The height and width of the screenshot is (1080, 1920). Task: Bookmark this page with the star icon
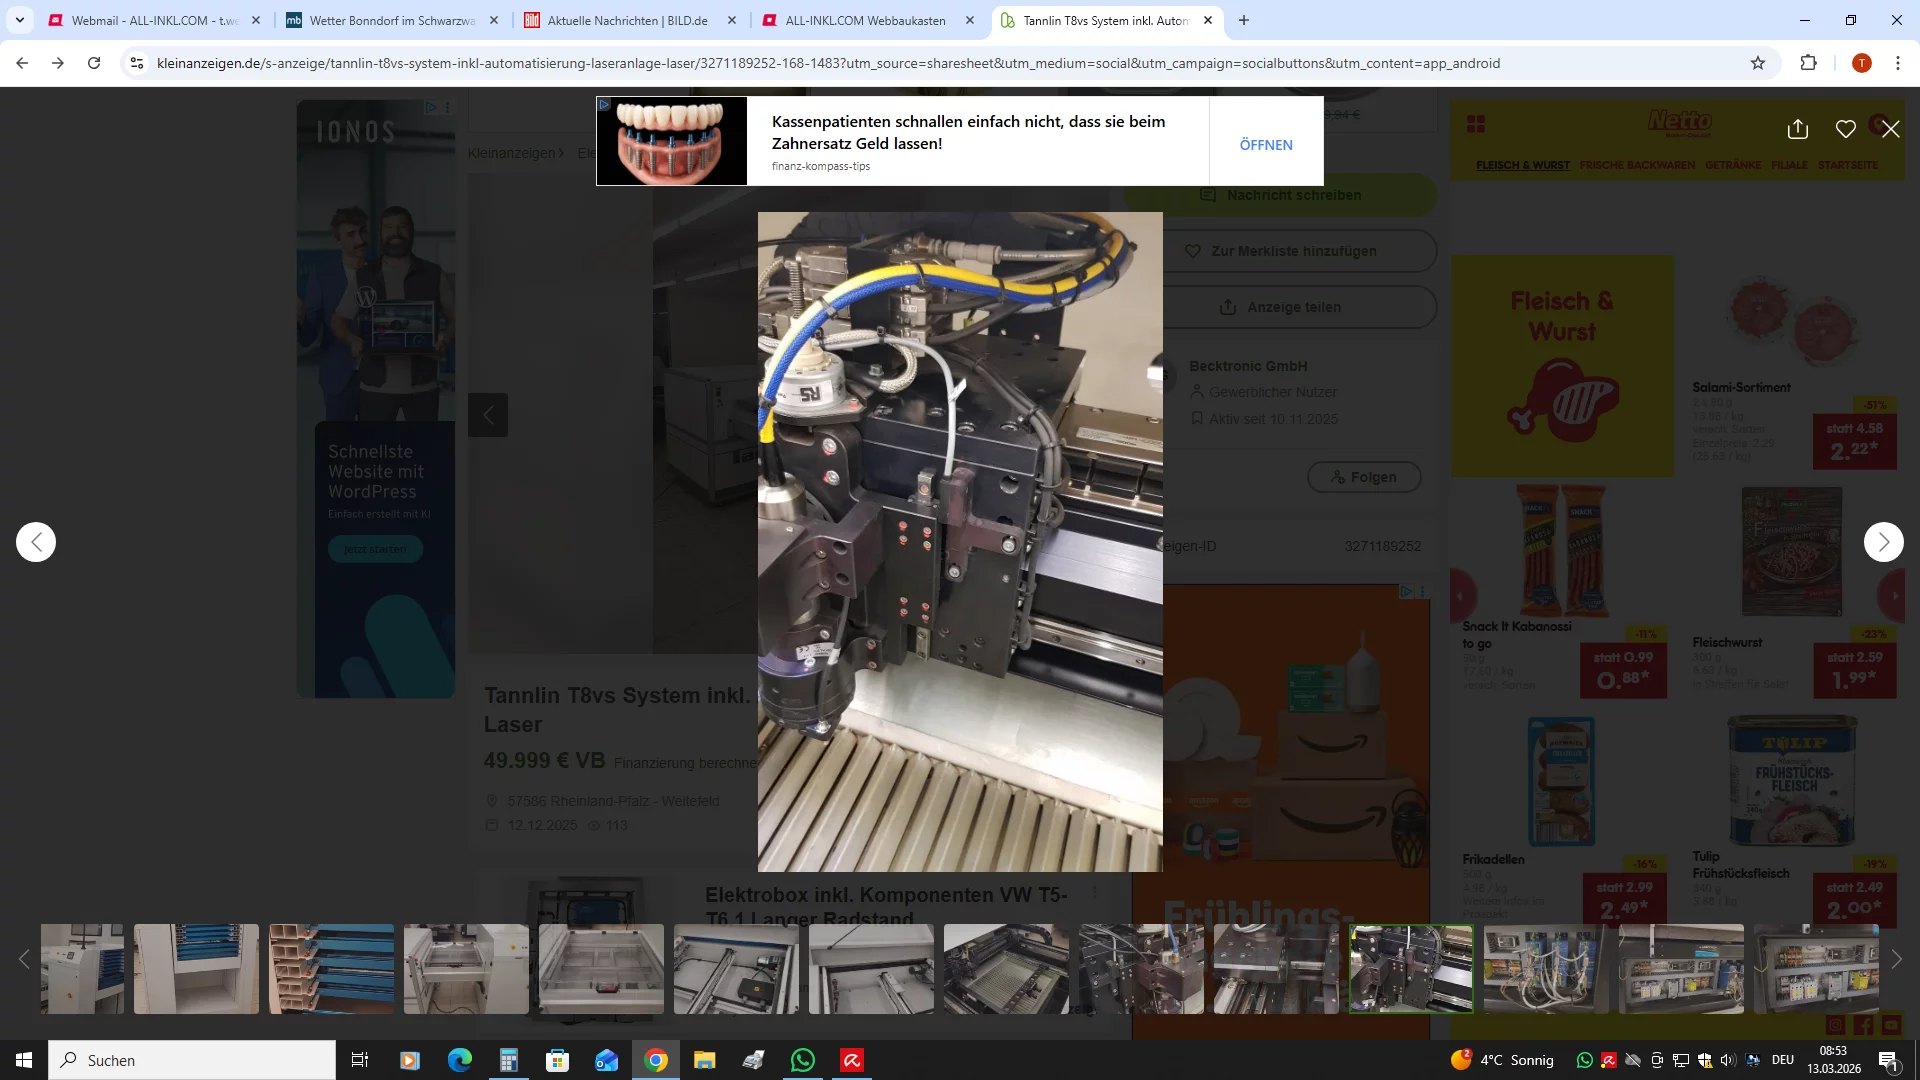click(1758, 63)
